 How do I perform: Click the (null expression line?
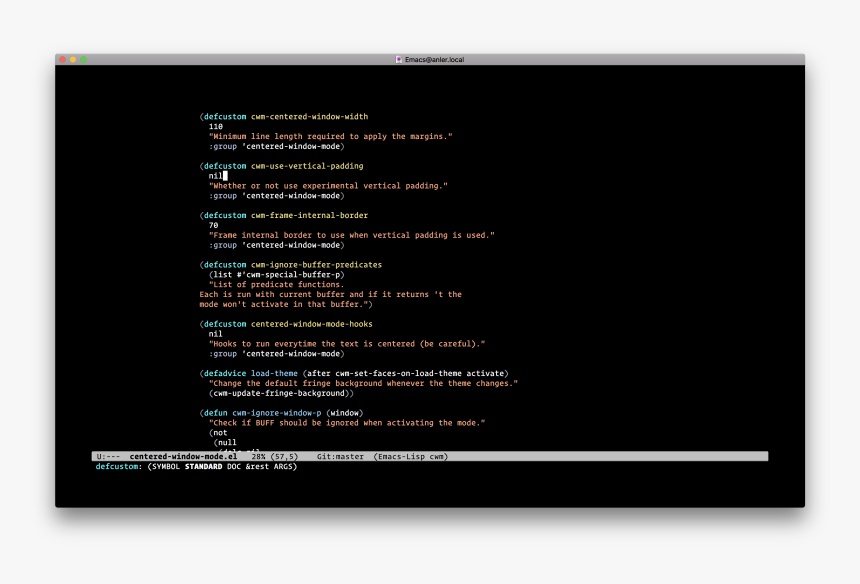(x=225, y=443)
